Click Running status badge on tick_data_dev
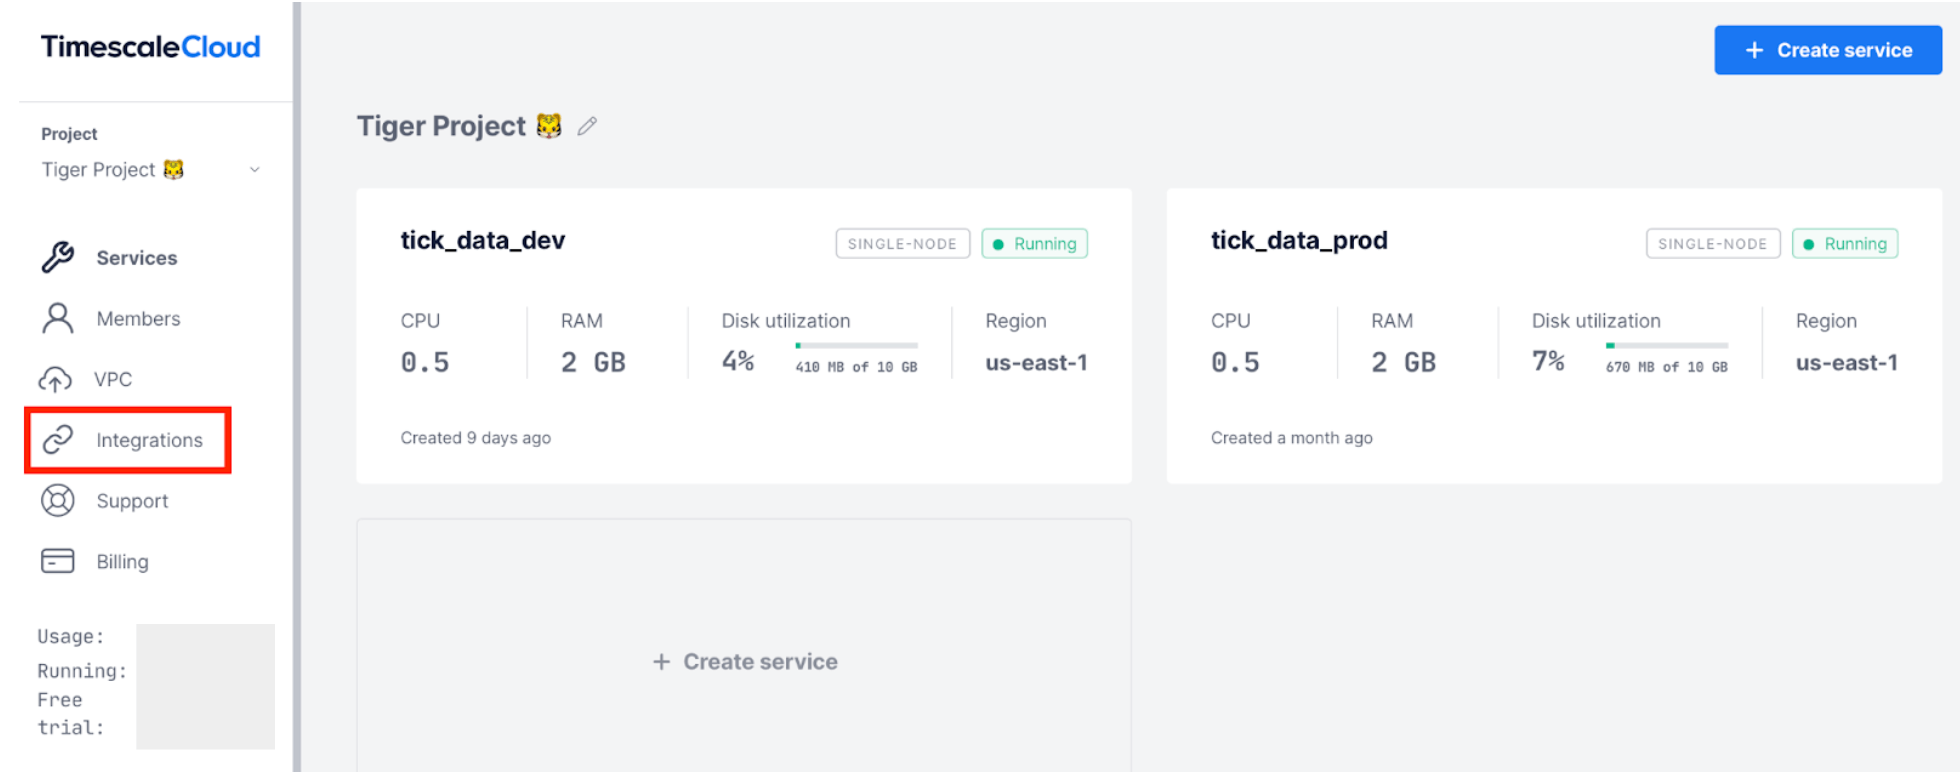 pos(1034,244)
